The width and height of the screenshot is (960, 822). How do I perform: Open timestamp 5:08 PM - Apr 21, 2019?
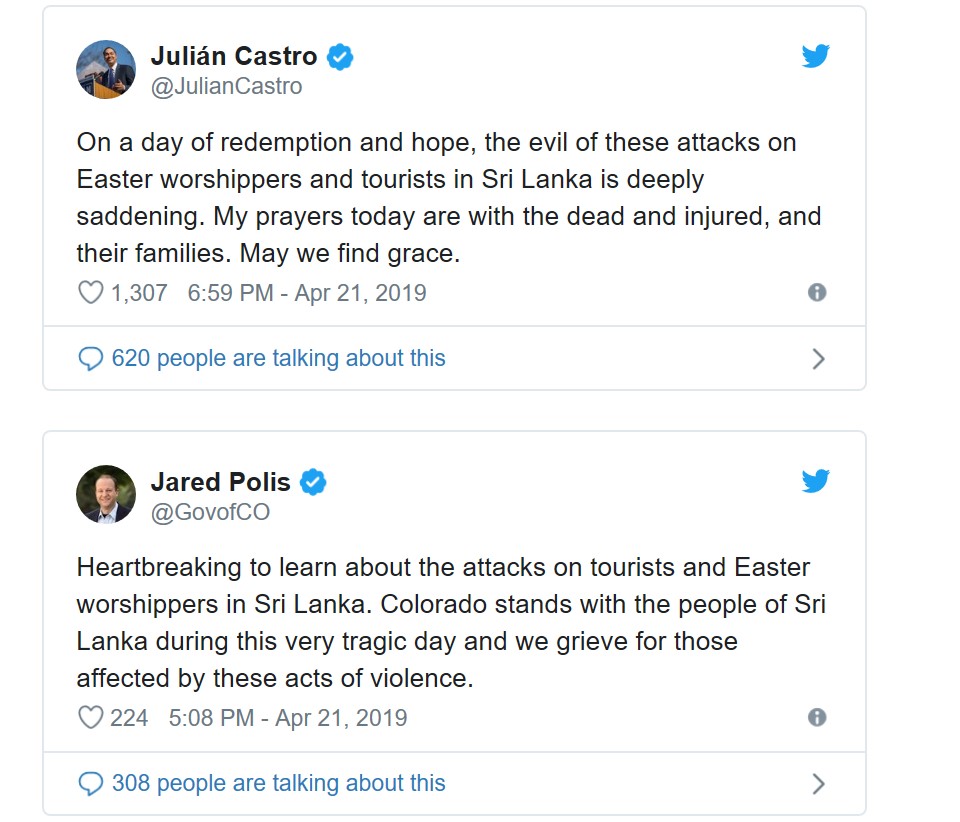[287, 718]
